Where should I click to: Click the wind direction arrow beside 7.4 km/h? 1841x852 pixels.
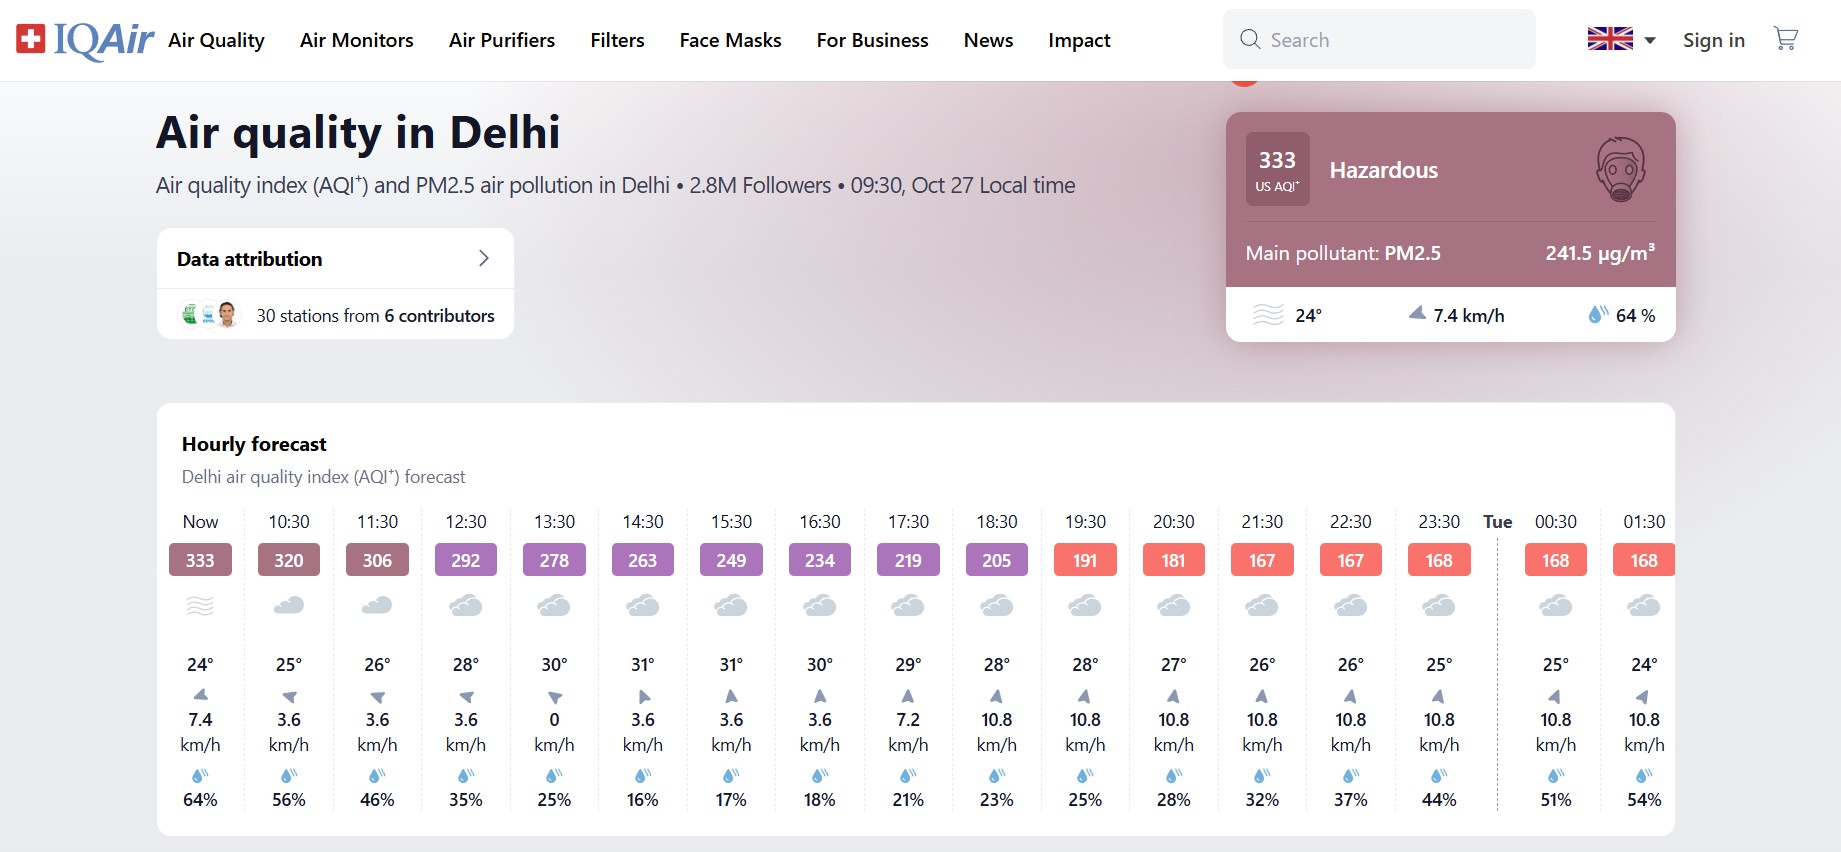[1417, 314]
